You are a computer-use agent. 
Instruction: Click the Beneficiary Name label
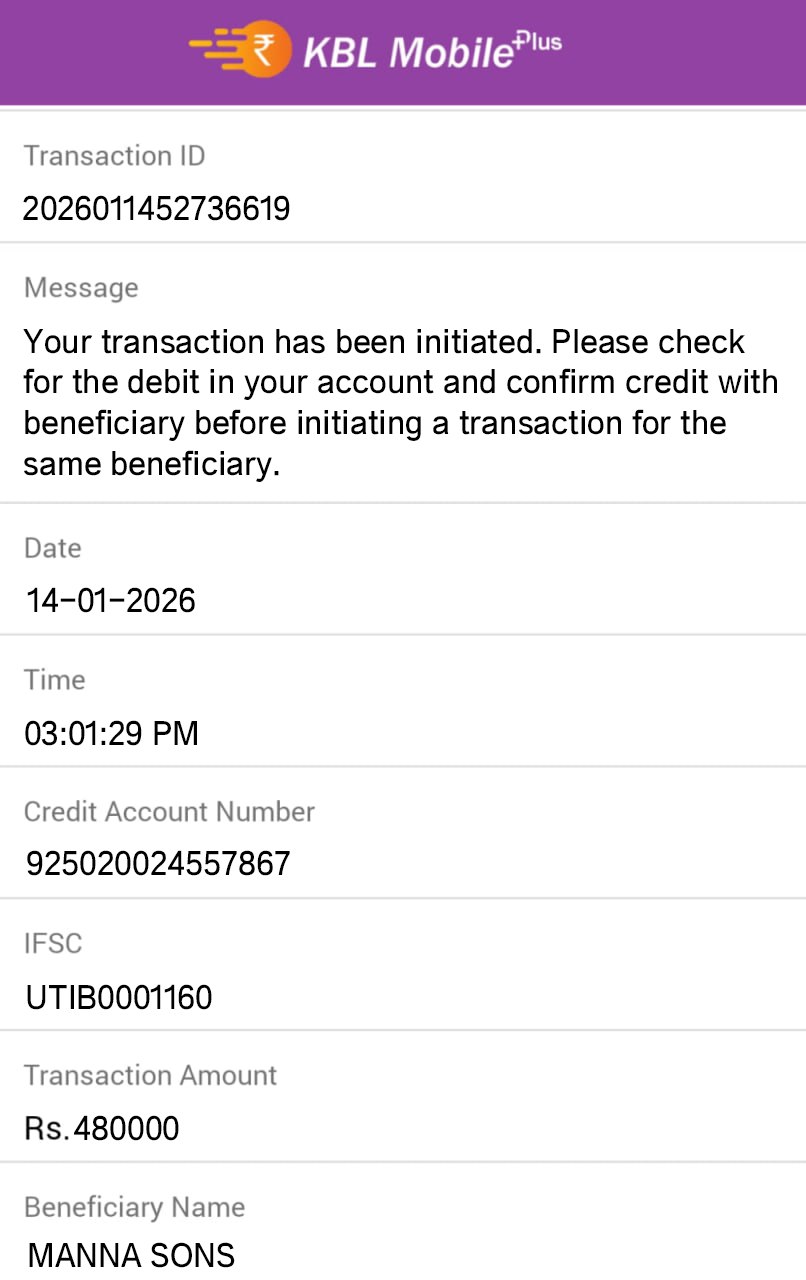pyautogui.click(x=134, y=1207)
